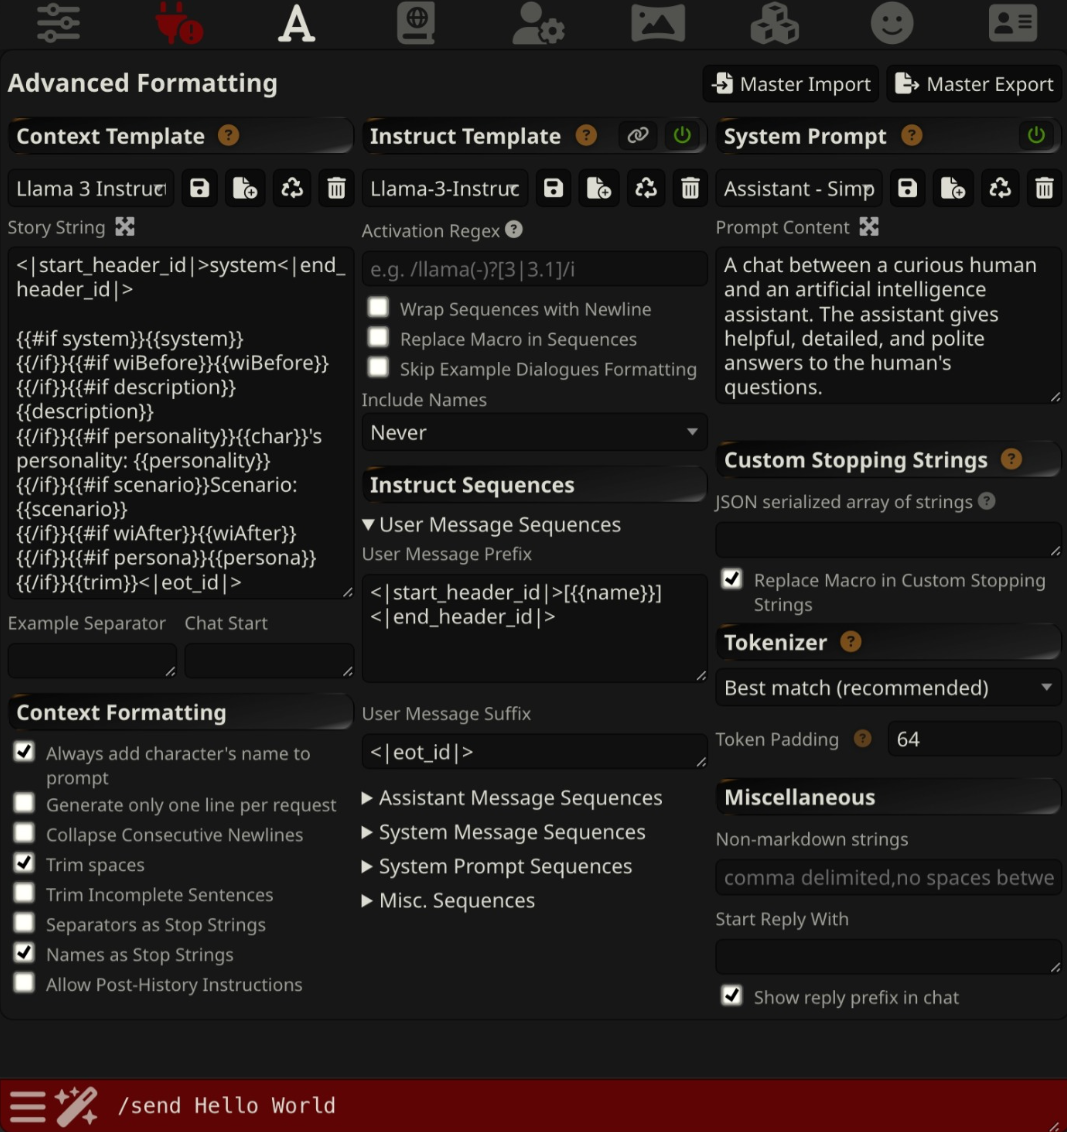Open the World Info book icon
This screenshot has width=1067, height=1132.
[x=415, y=23]
